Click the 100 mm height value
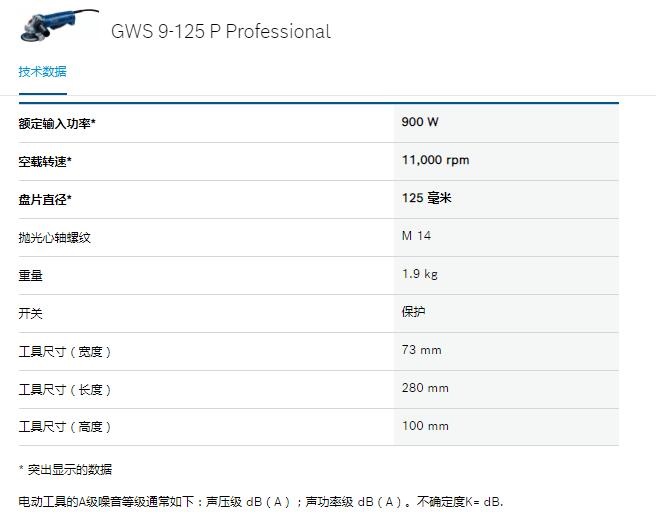The height and width of the screenshot is (526, 656). coord(425,426)
